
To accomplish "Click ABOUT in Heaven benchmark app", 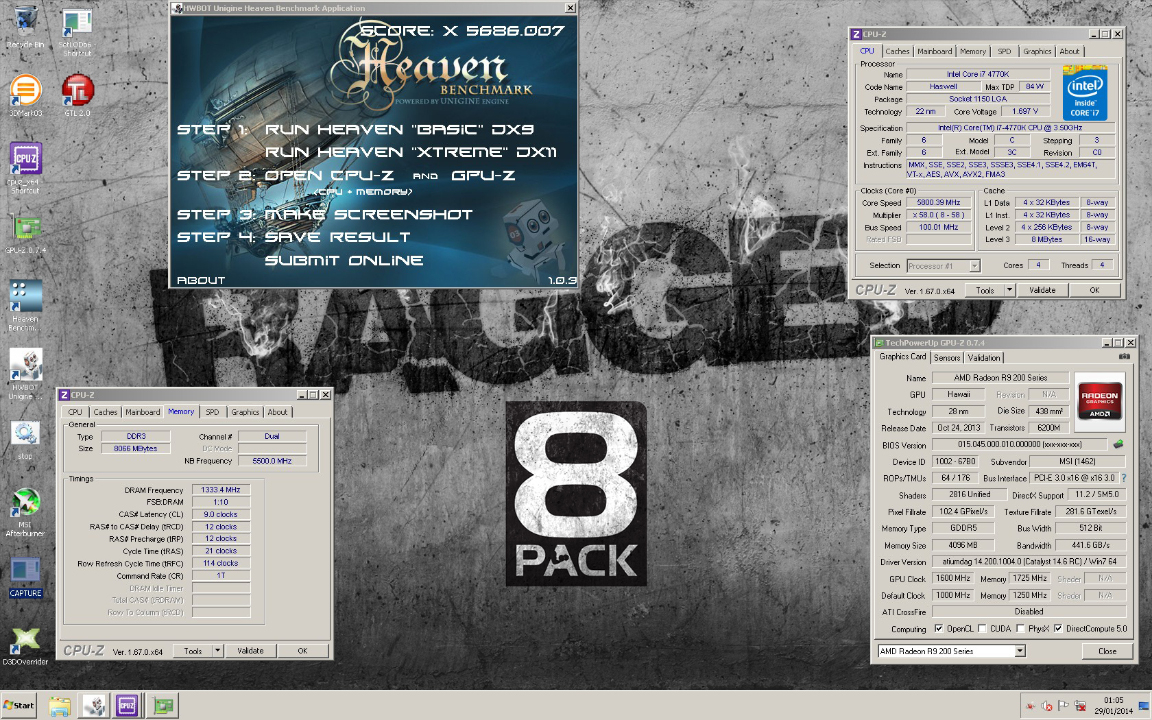I will click(x=201, y=280).
